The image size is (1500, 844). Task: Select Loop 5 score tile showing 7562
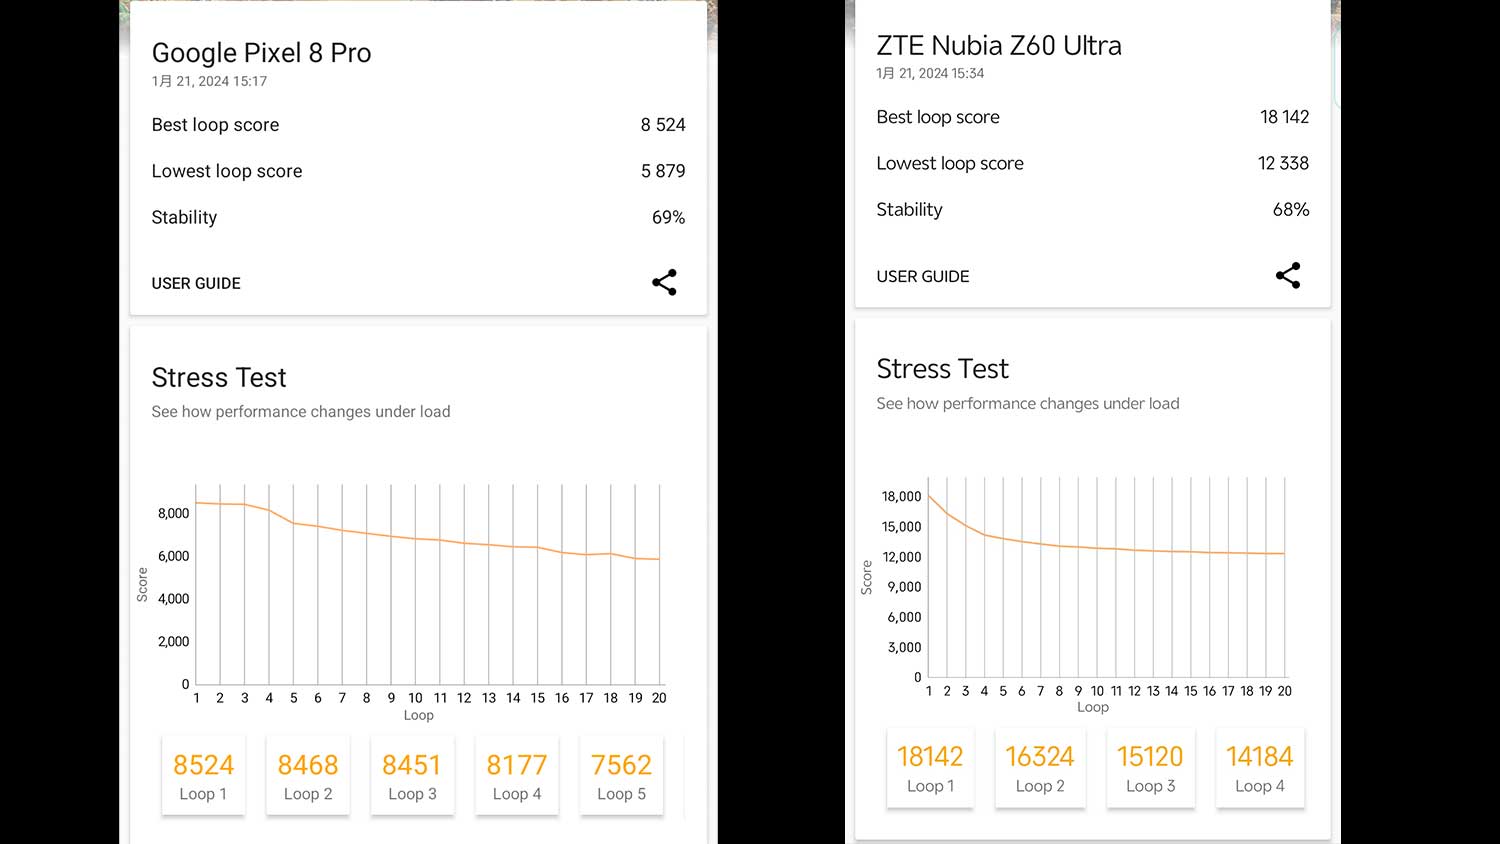[621, 776]
